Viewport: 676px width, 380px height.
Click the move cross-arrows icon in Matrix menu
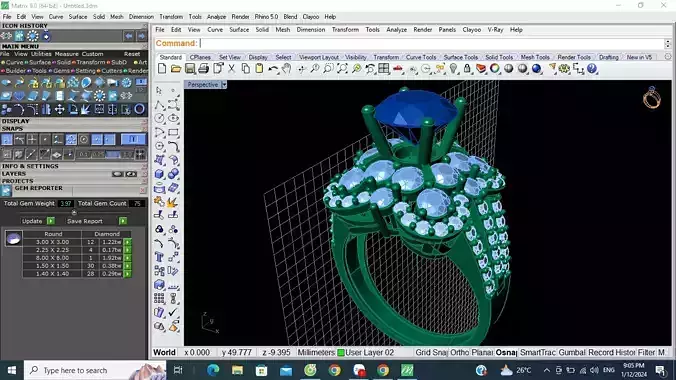tap(59, 110)
